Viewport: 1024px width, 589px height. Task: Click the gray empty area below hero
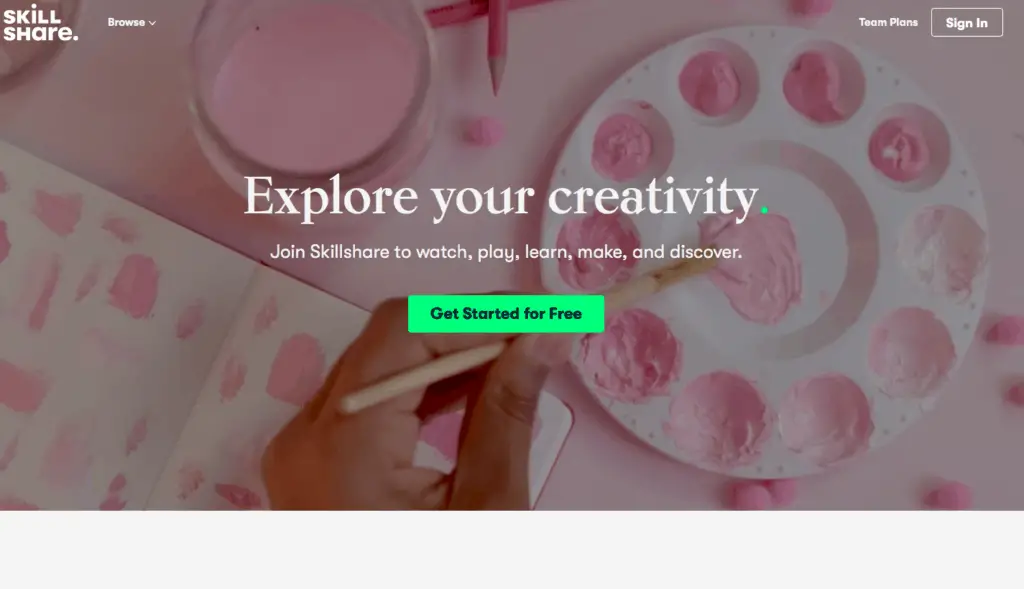pyautogui.click(x=512, y=550)
